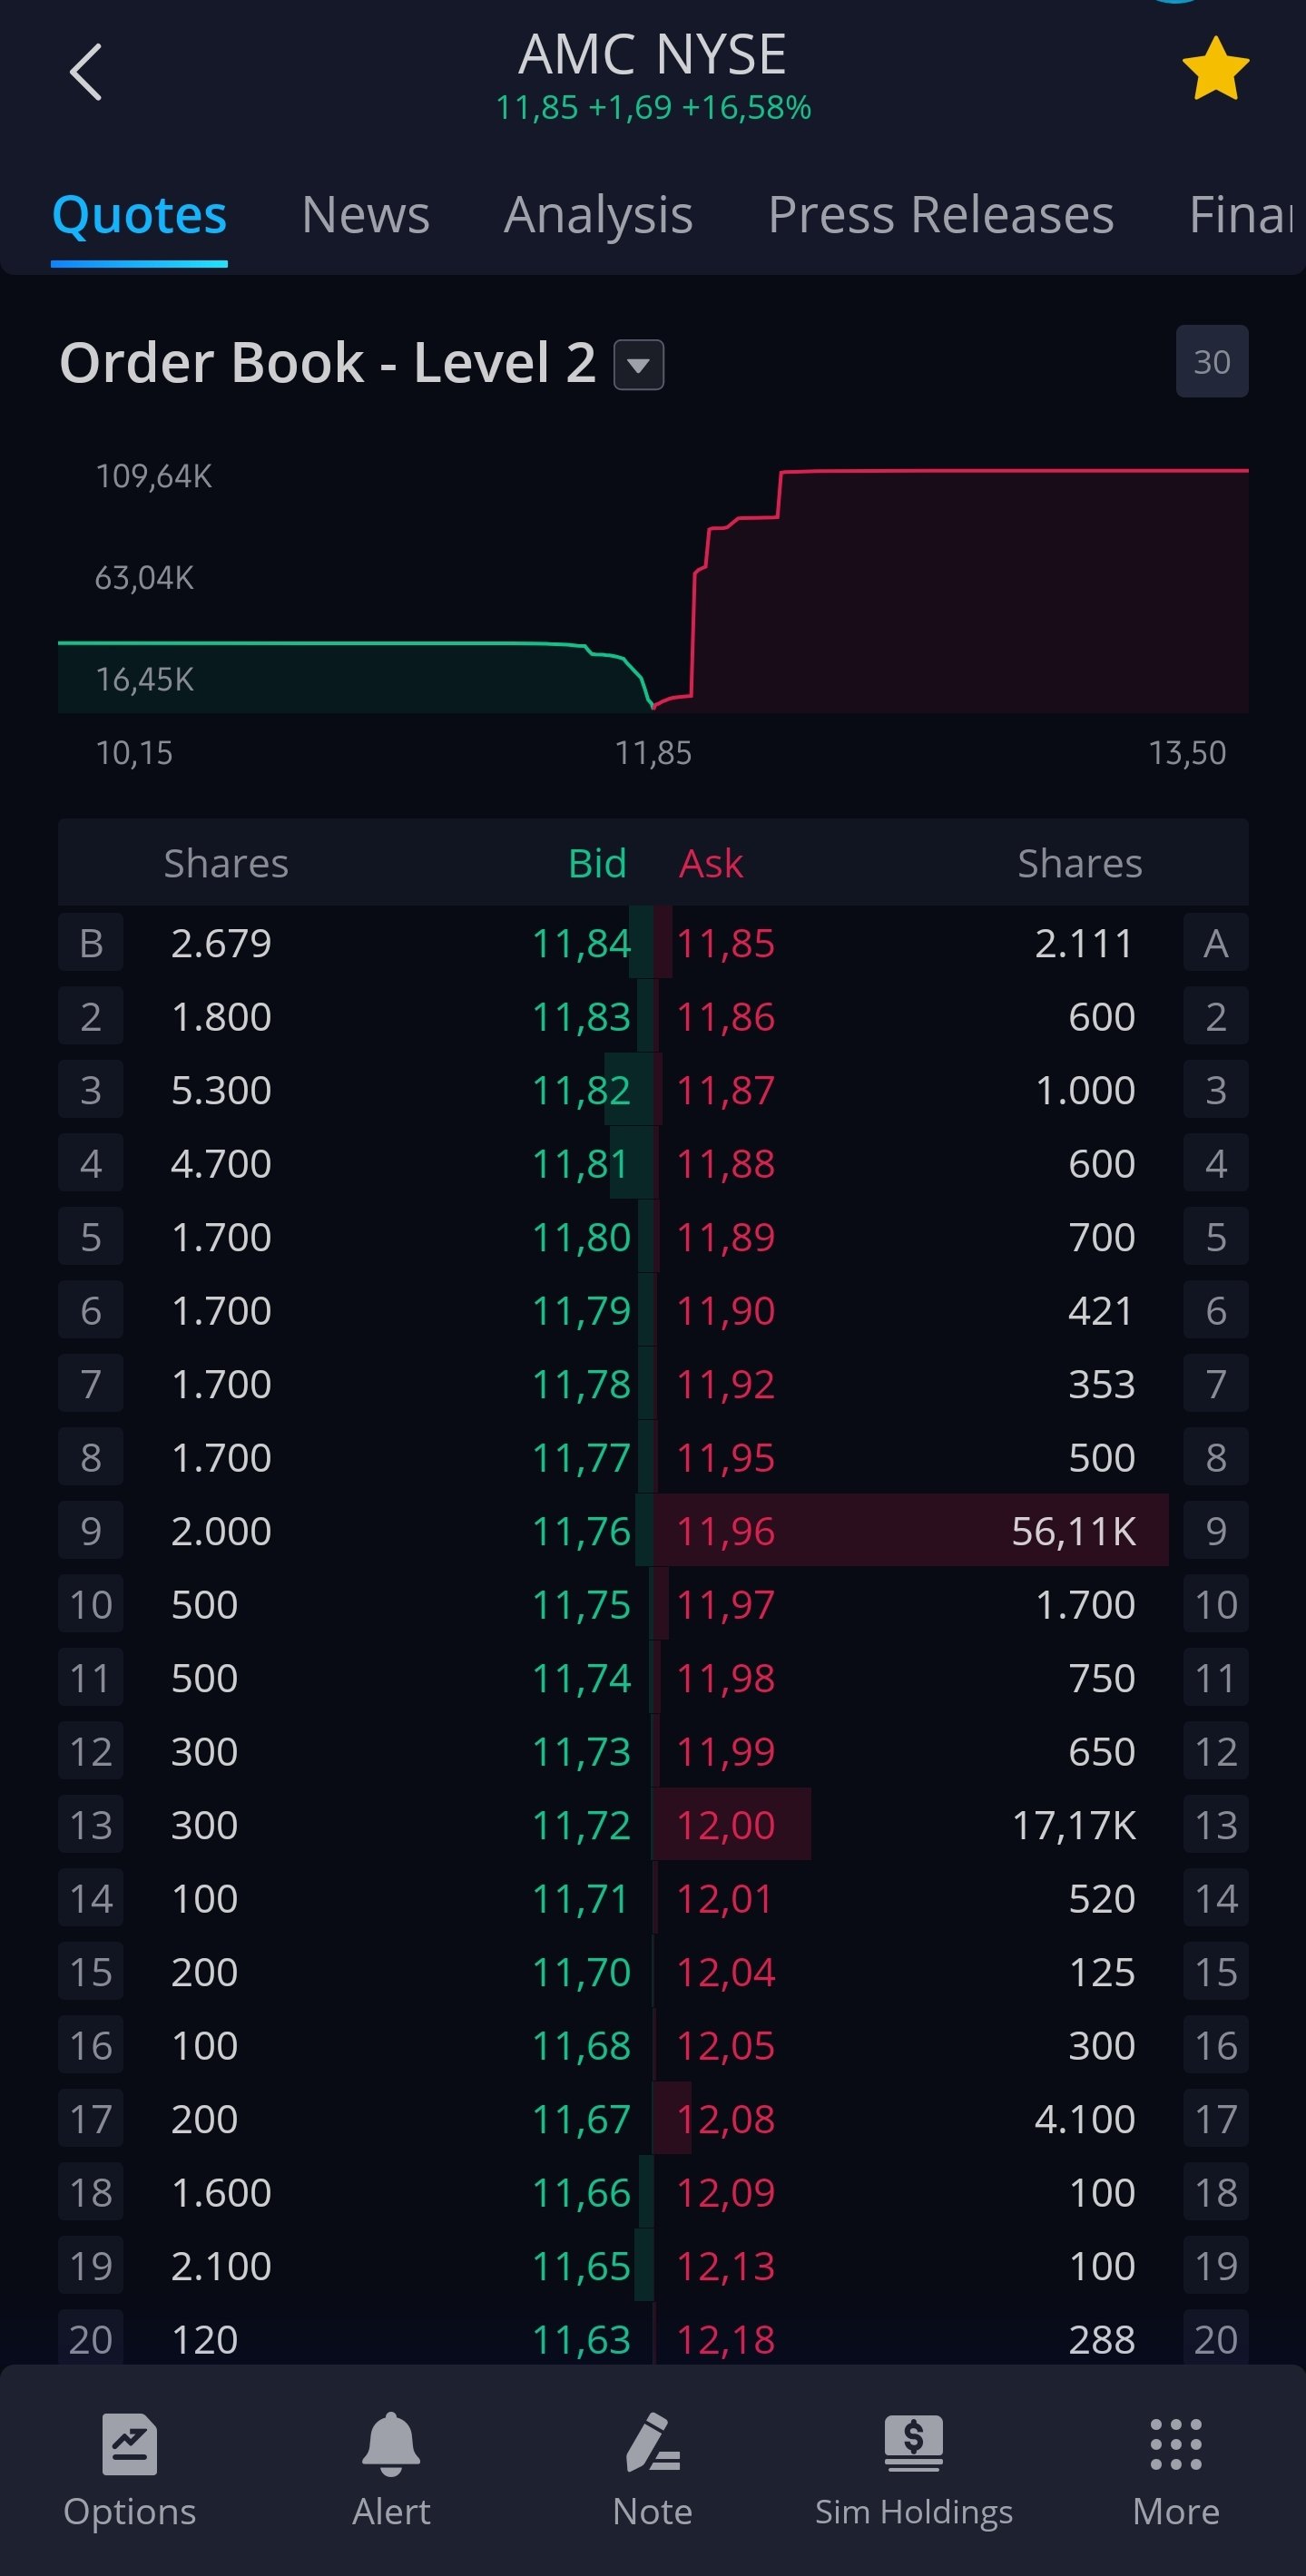Select ask price 12,08
Image resolution: width=1306 pixels, height=2576 pixels.
click(x=726, y=2119)
